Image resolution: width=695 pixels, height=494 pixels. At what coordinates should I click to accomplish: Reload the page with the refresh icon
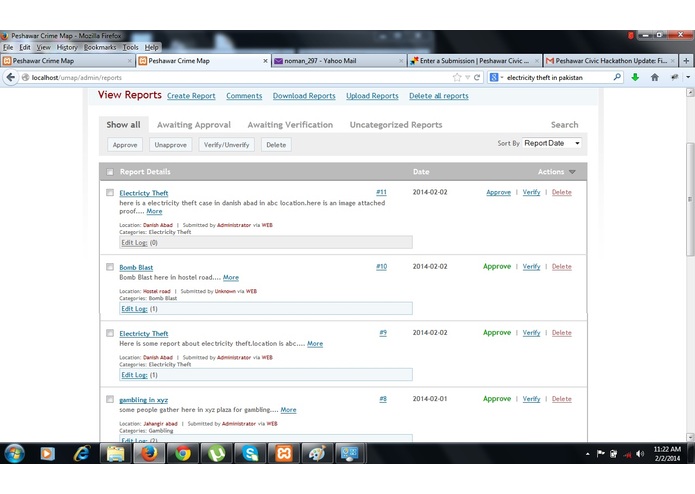coord(477,78)
